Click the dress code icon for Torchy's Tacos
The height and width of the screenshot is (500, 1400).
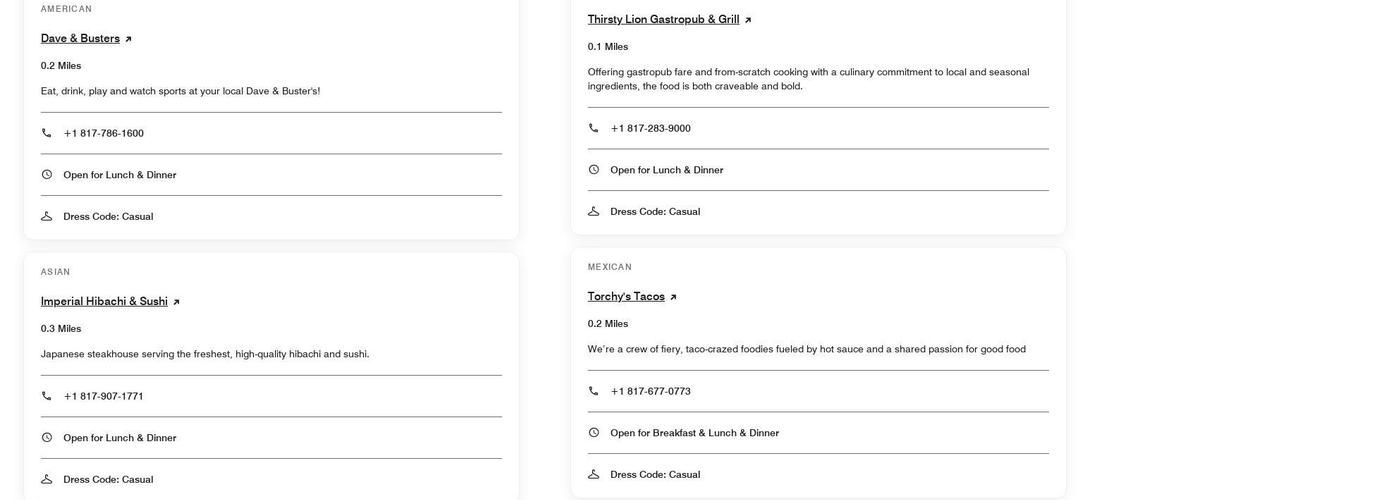click(593, 474)
